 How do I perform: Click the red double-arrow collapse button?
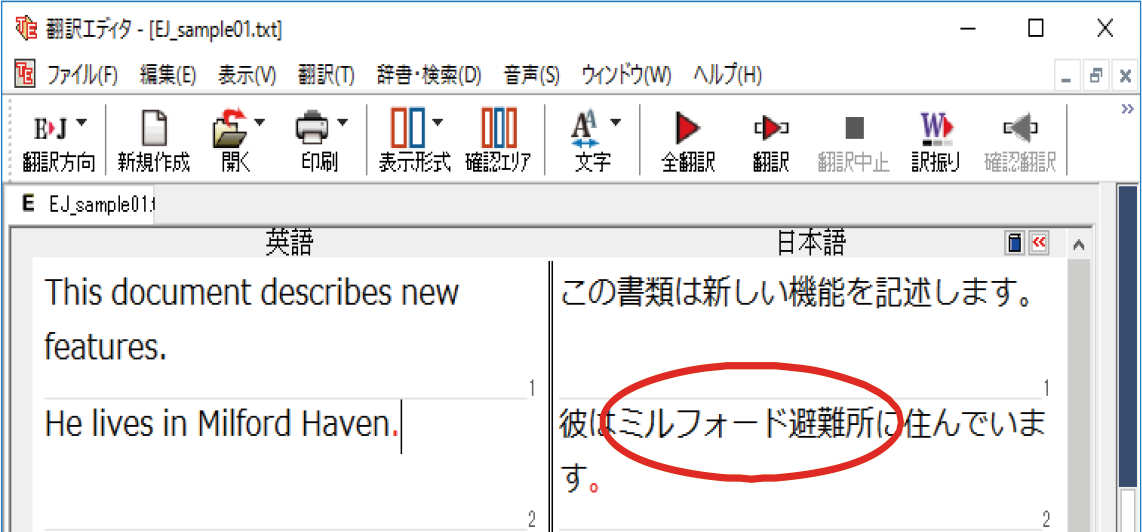click(1039, 243)
